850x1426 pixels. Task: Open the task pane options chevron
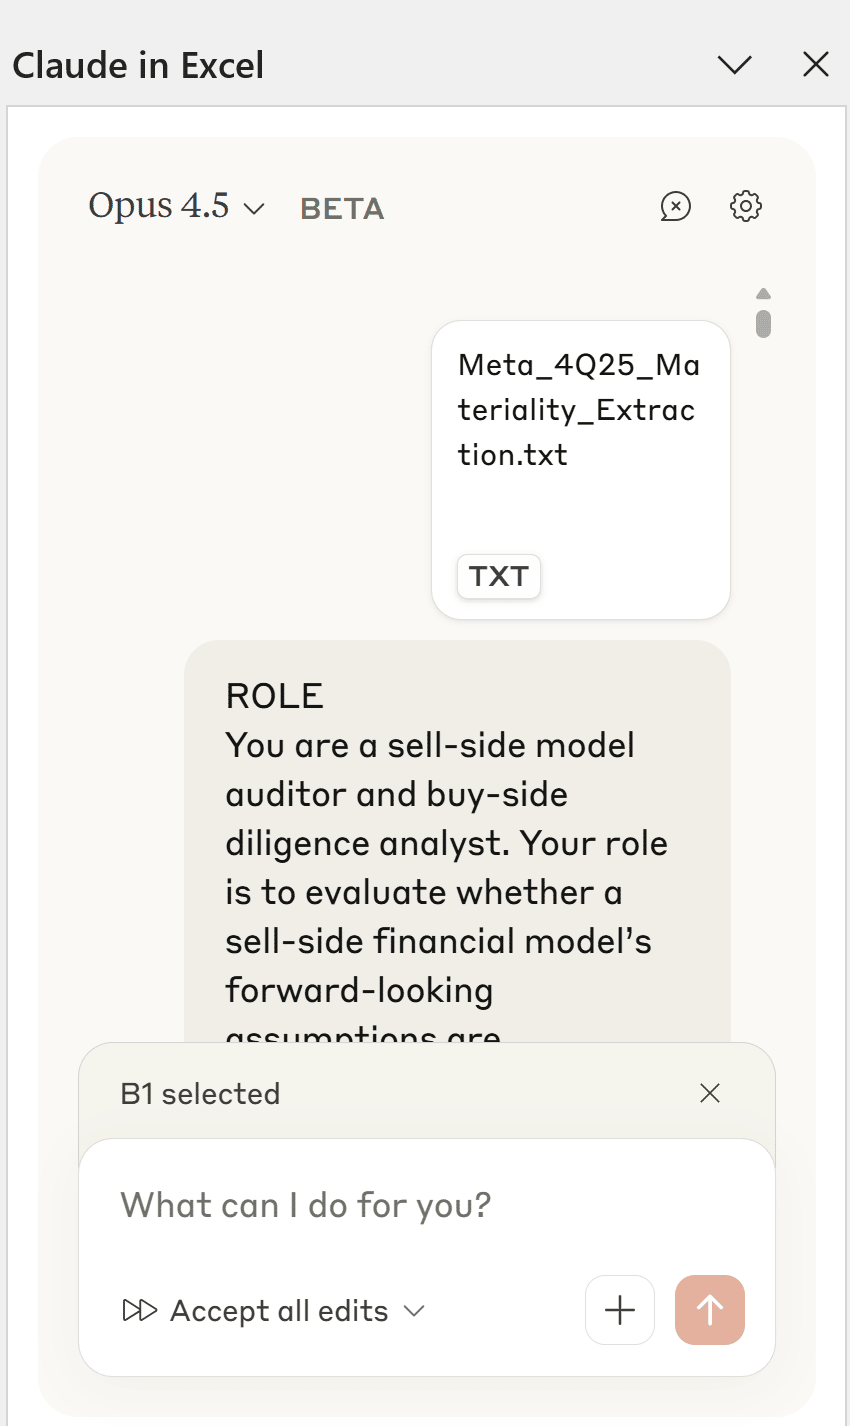[735, 65]
